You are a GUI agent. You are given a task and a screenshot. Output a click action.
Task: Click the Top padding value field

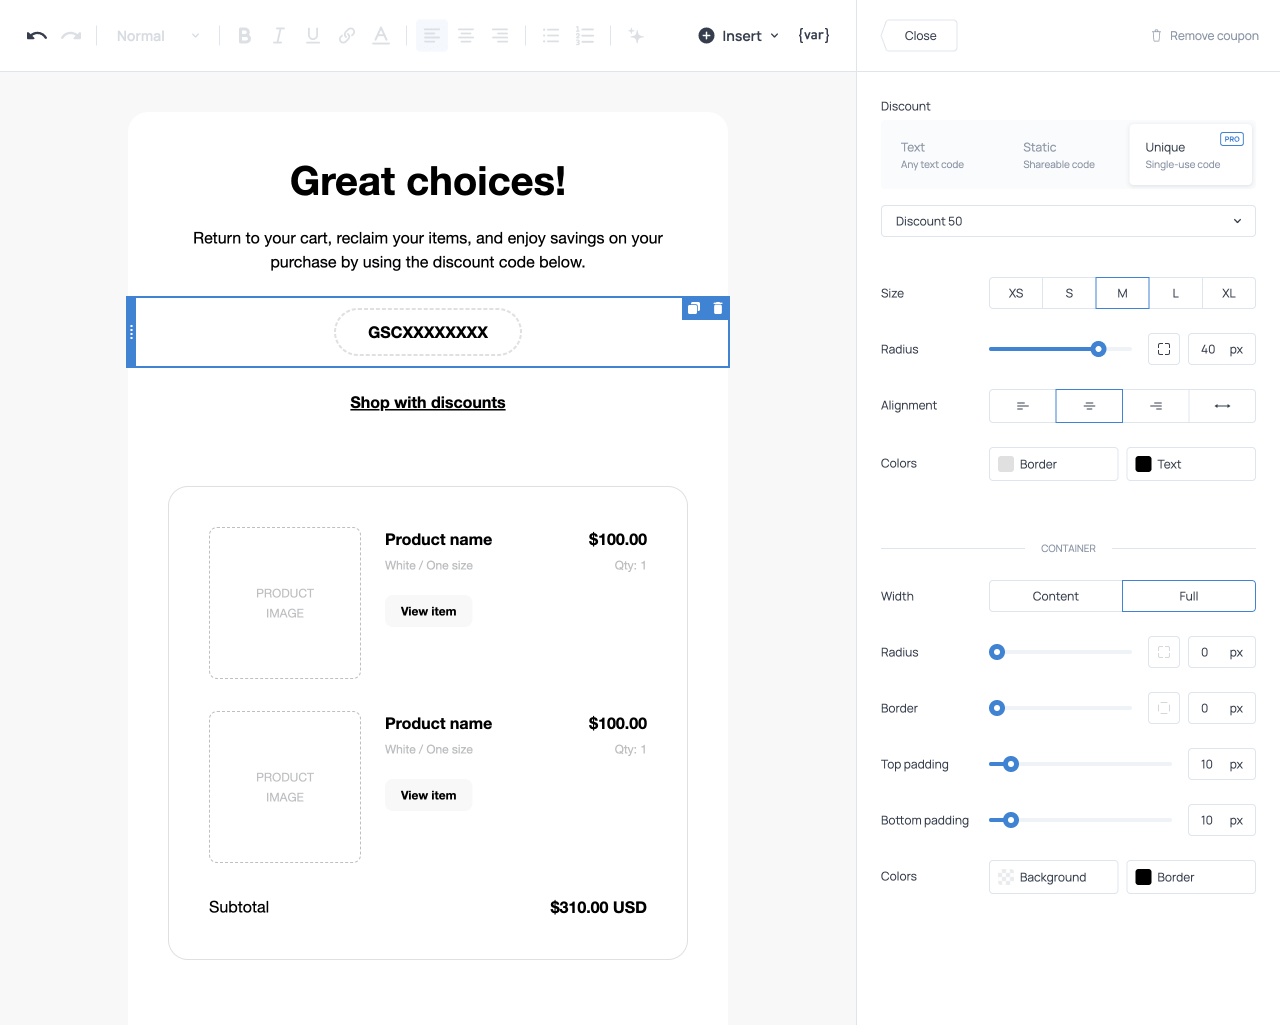(1207, 764)
